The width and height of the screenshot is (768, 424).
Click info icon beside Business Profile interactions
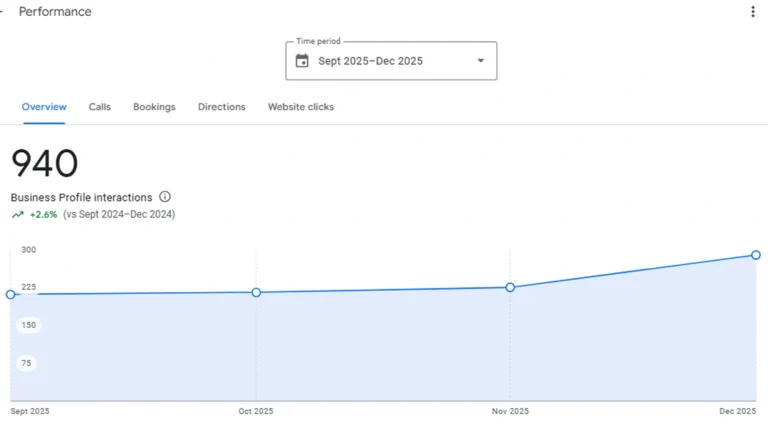pos(165,197)
